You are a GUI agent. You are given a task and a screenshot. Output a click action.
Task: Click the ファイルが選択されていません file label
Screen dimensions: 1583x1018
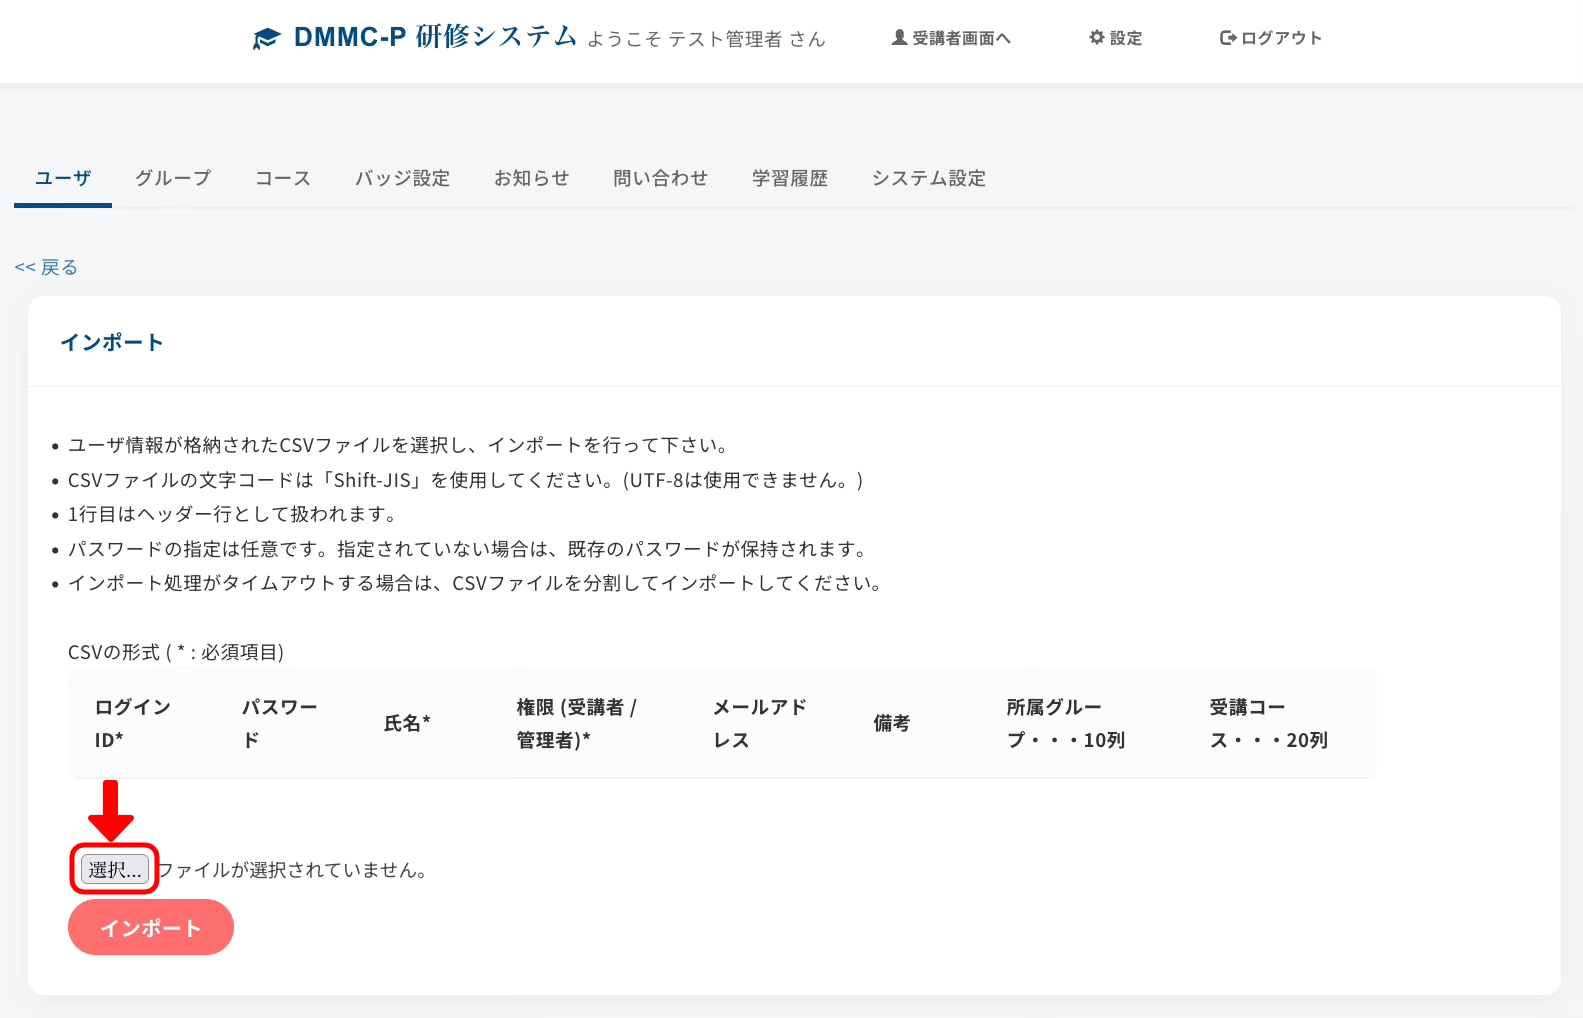294,870
